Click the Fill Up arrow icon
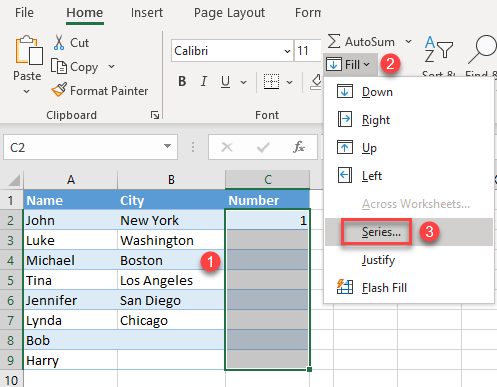Viewport: 497px width, 387px height. [x=345, y=147]
